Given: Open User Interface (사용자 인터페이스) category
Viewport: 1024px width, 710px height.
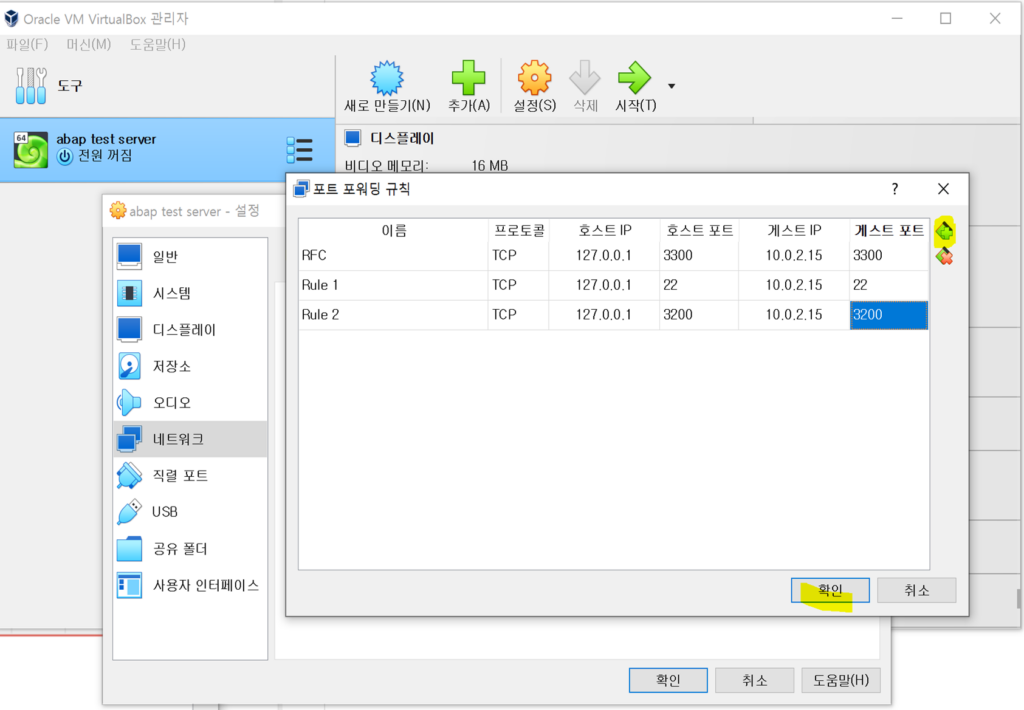Looking at the screenshot, I should [x=190, y=585].
